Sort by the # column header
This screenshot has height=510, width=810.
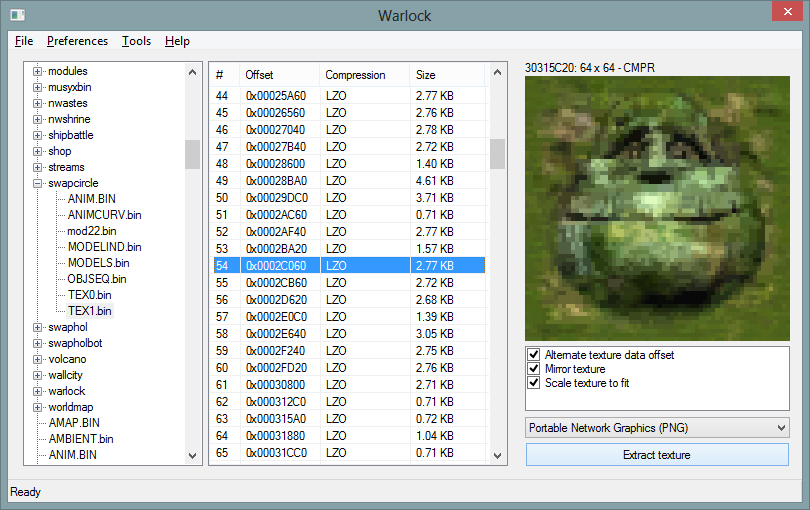(224, 75)
